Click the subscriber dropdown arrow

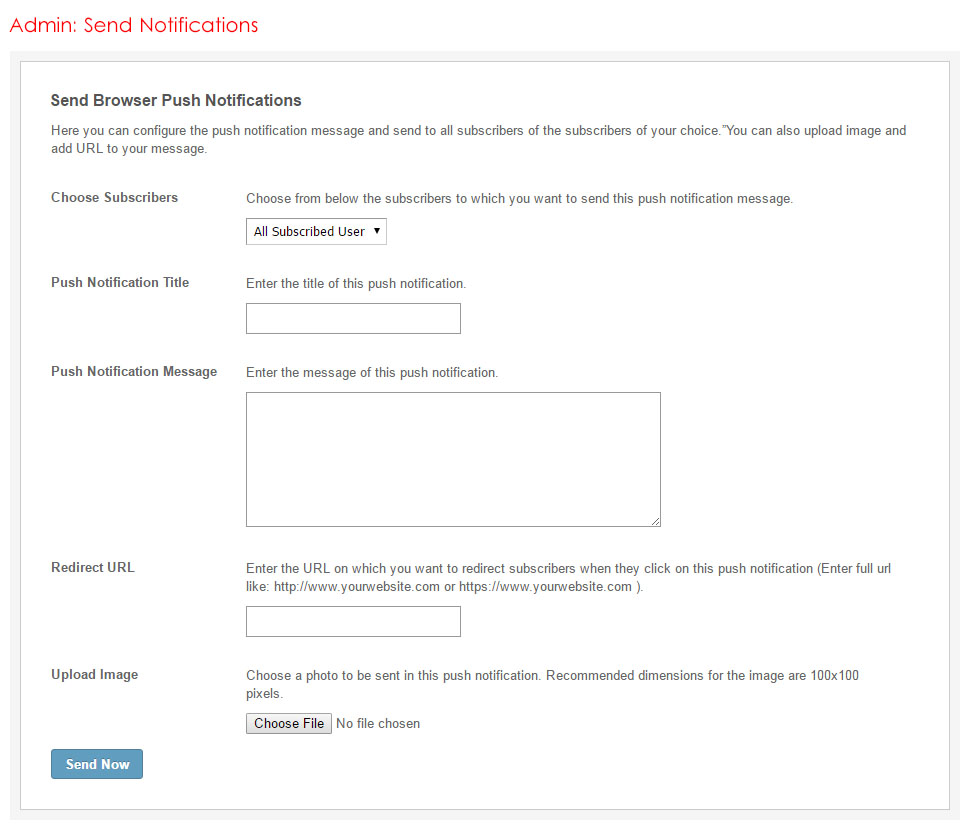pos(377,231)
